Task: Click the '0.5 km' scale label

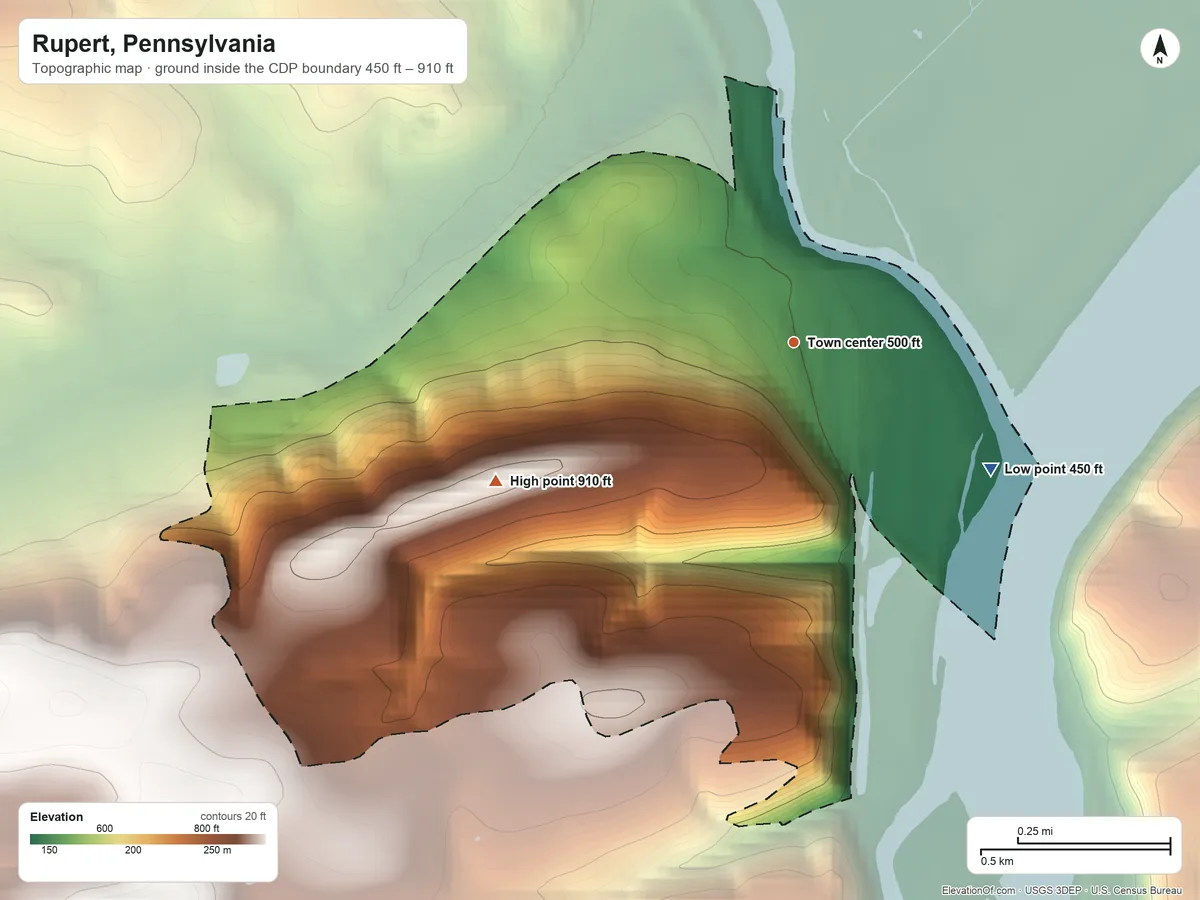Action: pos(997,861)
